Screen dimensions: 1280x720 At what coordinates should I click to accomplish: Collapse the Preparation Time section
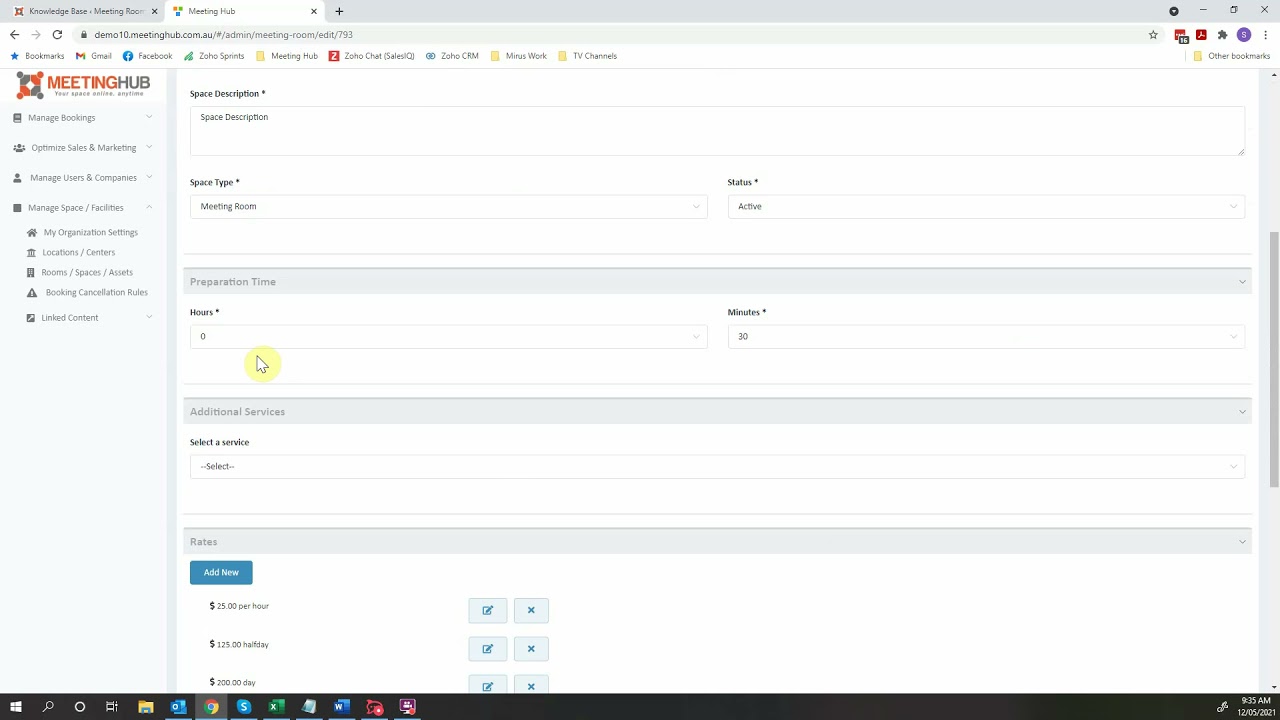tap(1242, 282)
